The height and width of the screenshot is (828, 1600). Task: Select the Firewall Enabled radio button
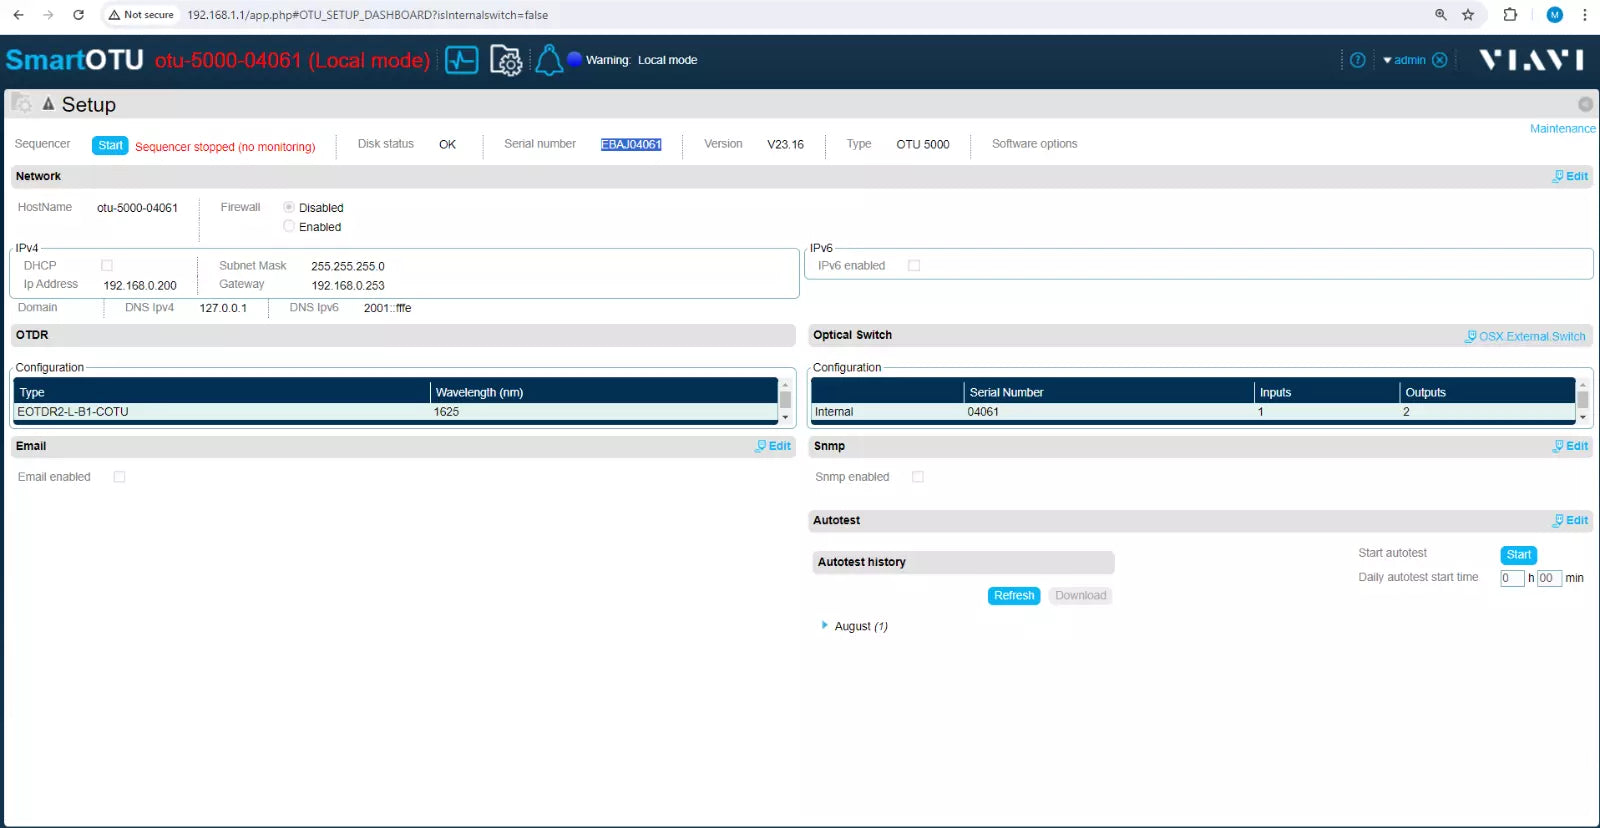click(289, 226)
